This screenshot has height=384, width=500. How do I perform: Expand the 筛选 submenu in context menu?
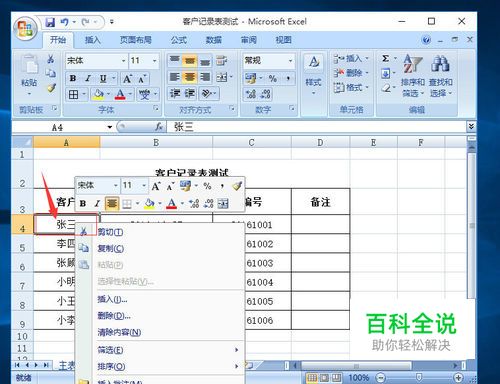click(x=160, y=350)
